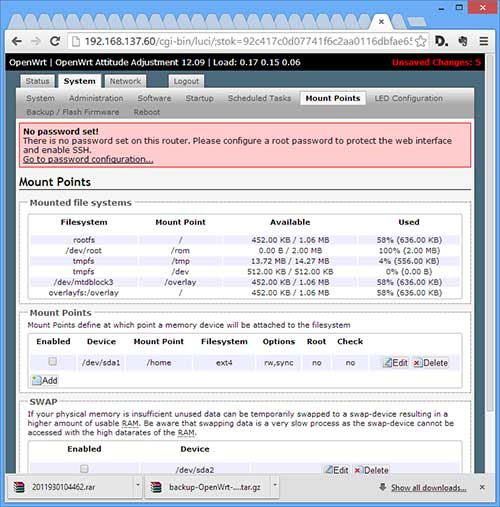Click the address bar URL field
This screenshot has width=500, height=507.
click(x=248, y=41)
